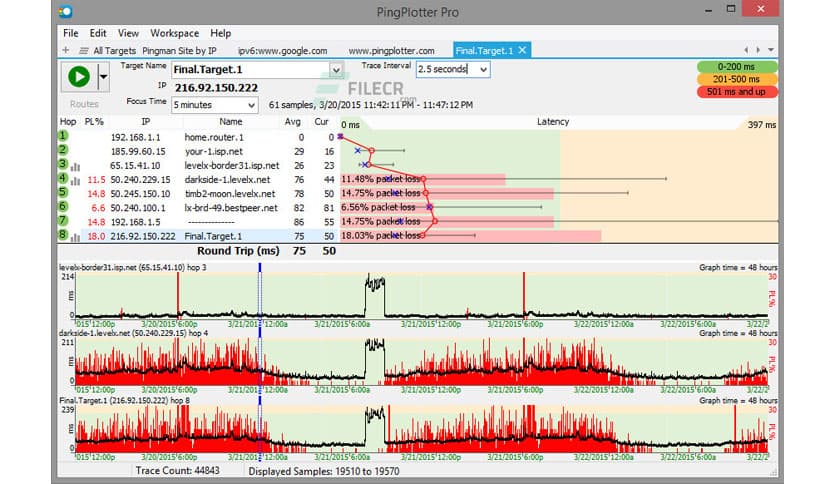
Task: Click the Trace Interval 2.5 seconds field
Action: pos(447,69)
